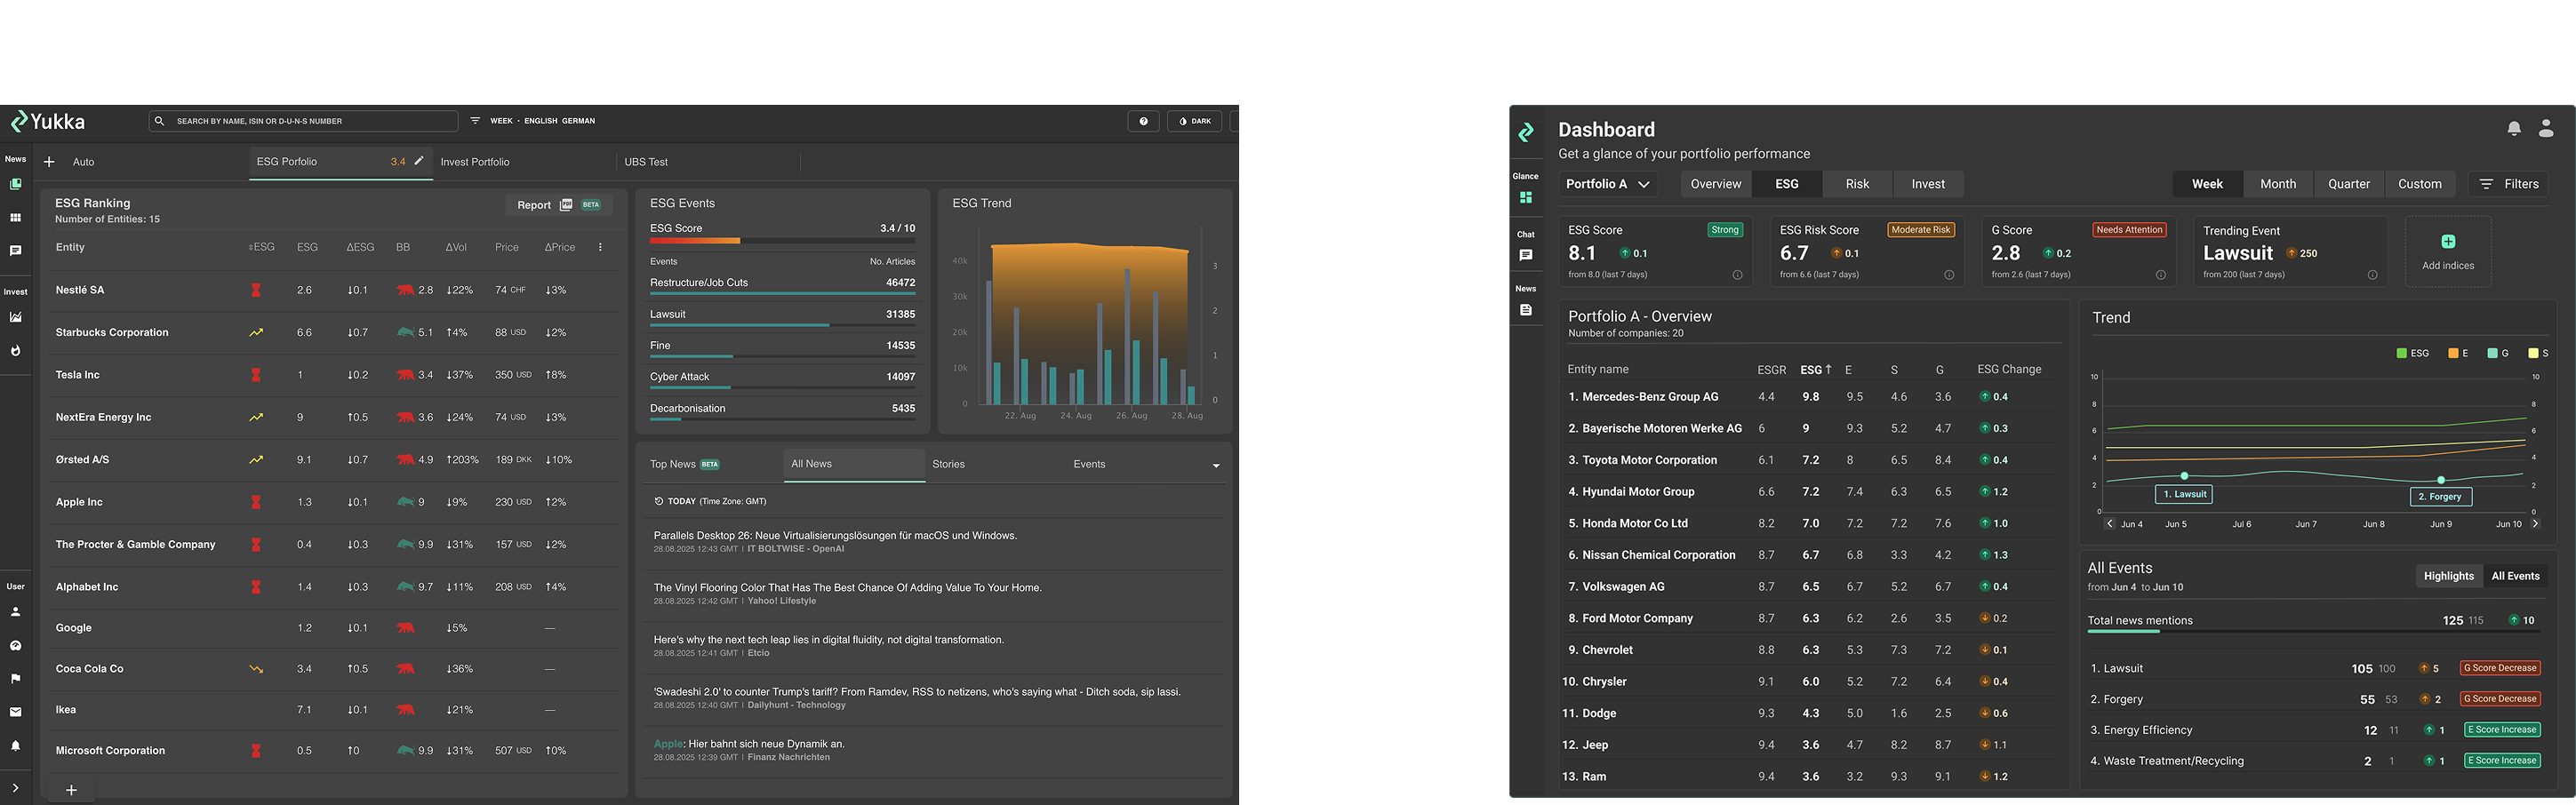The height and width of the screenshot is (805, 2576).
Task: Open the Portfolio A dropdown
Action: [x=1608, y=184]
